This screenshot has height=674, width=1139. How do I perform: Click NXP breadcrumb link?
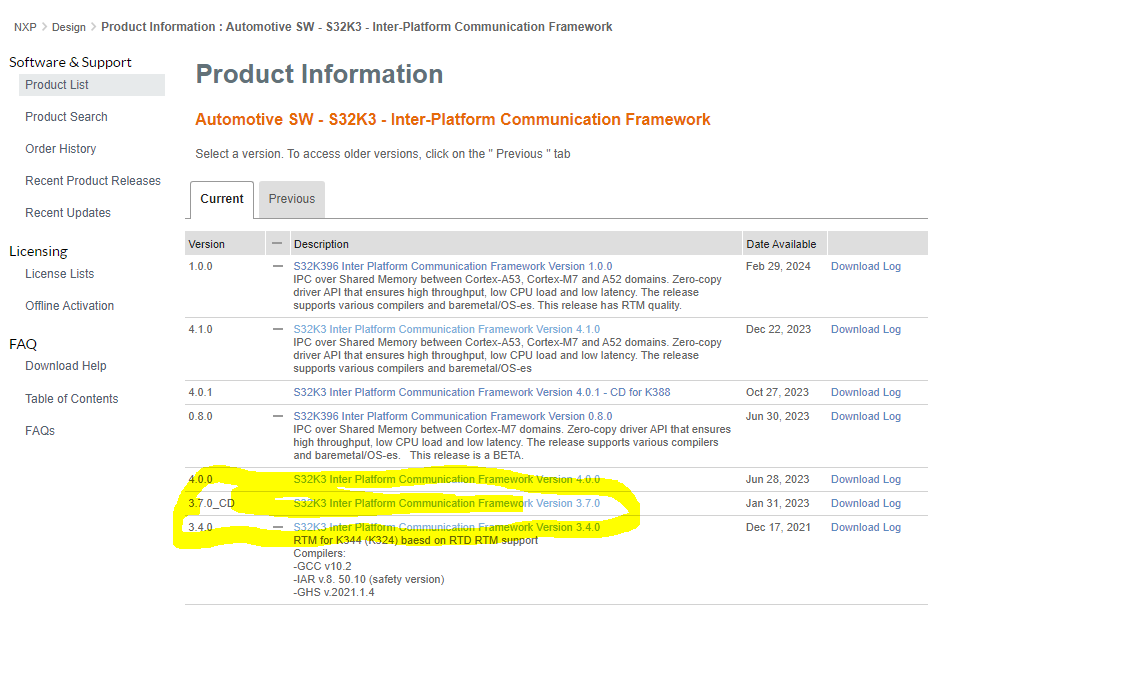25,27
